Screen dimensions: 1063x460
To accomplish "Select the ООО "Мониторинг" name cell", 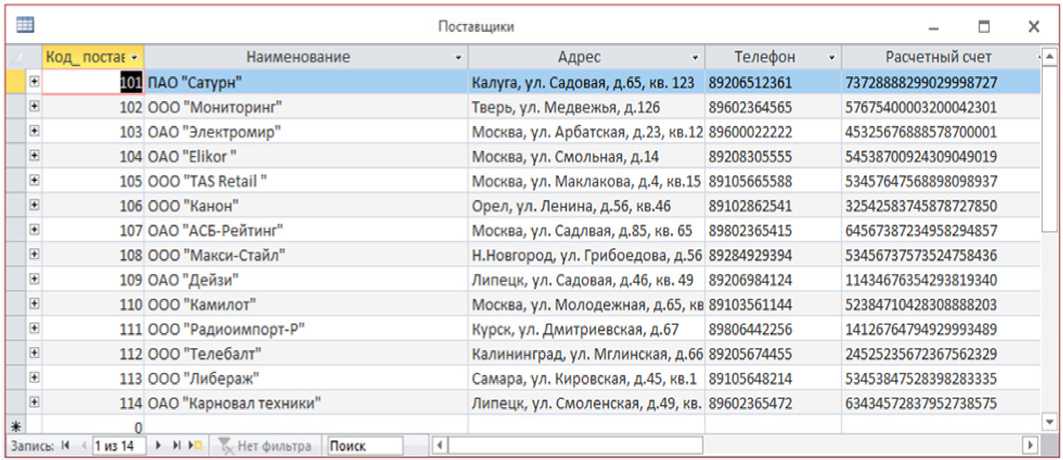I will pos(306,107).
